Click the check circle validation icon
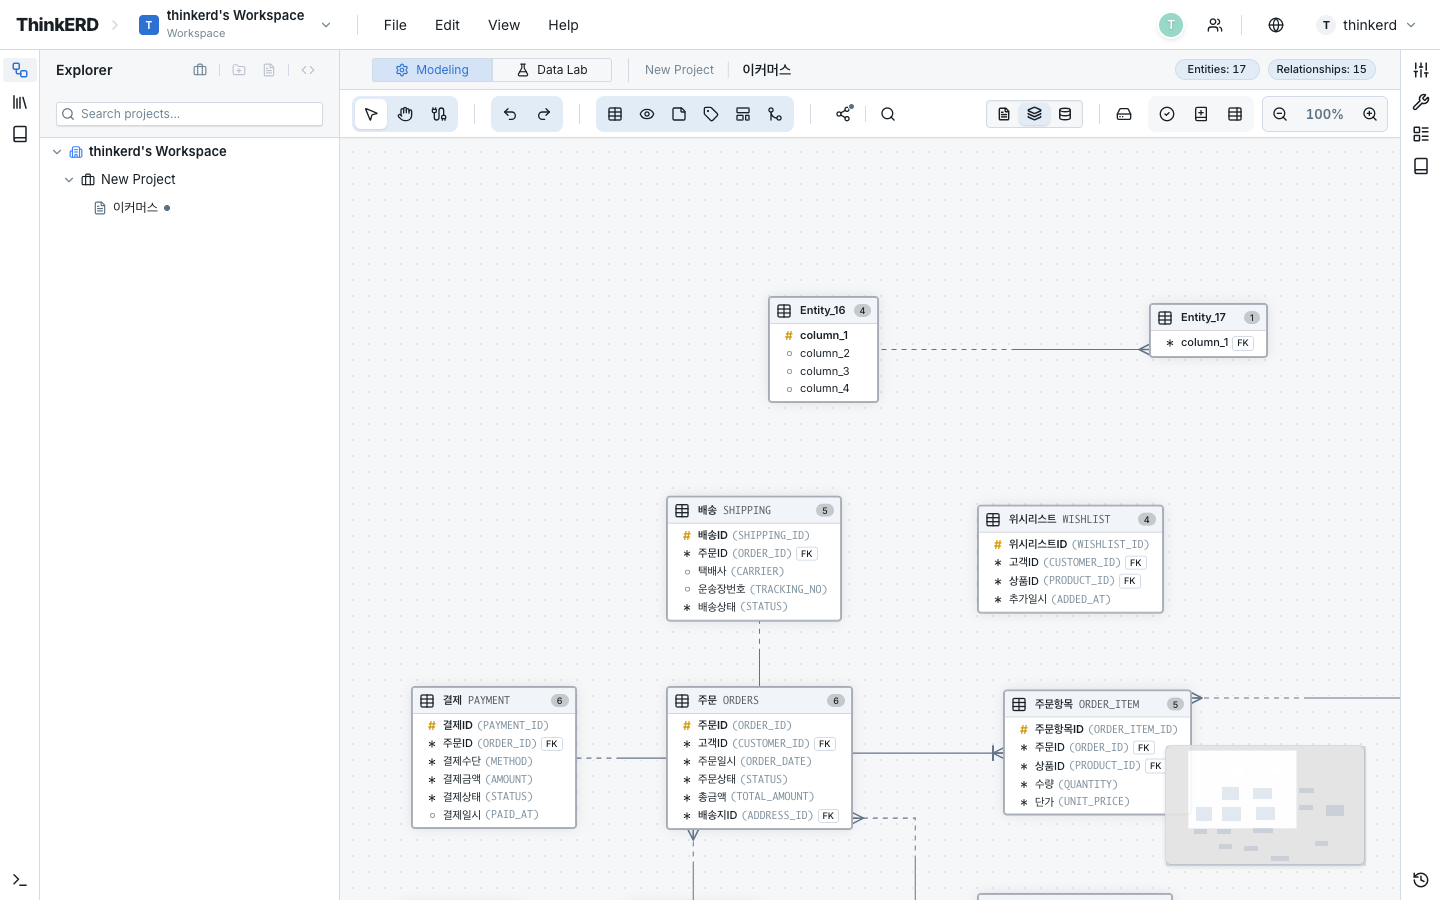Viewport: 1440px width, 900px height. click(1167, 114)
